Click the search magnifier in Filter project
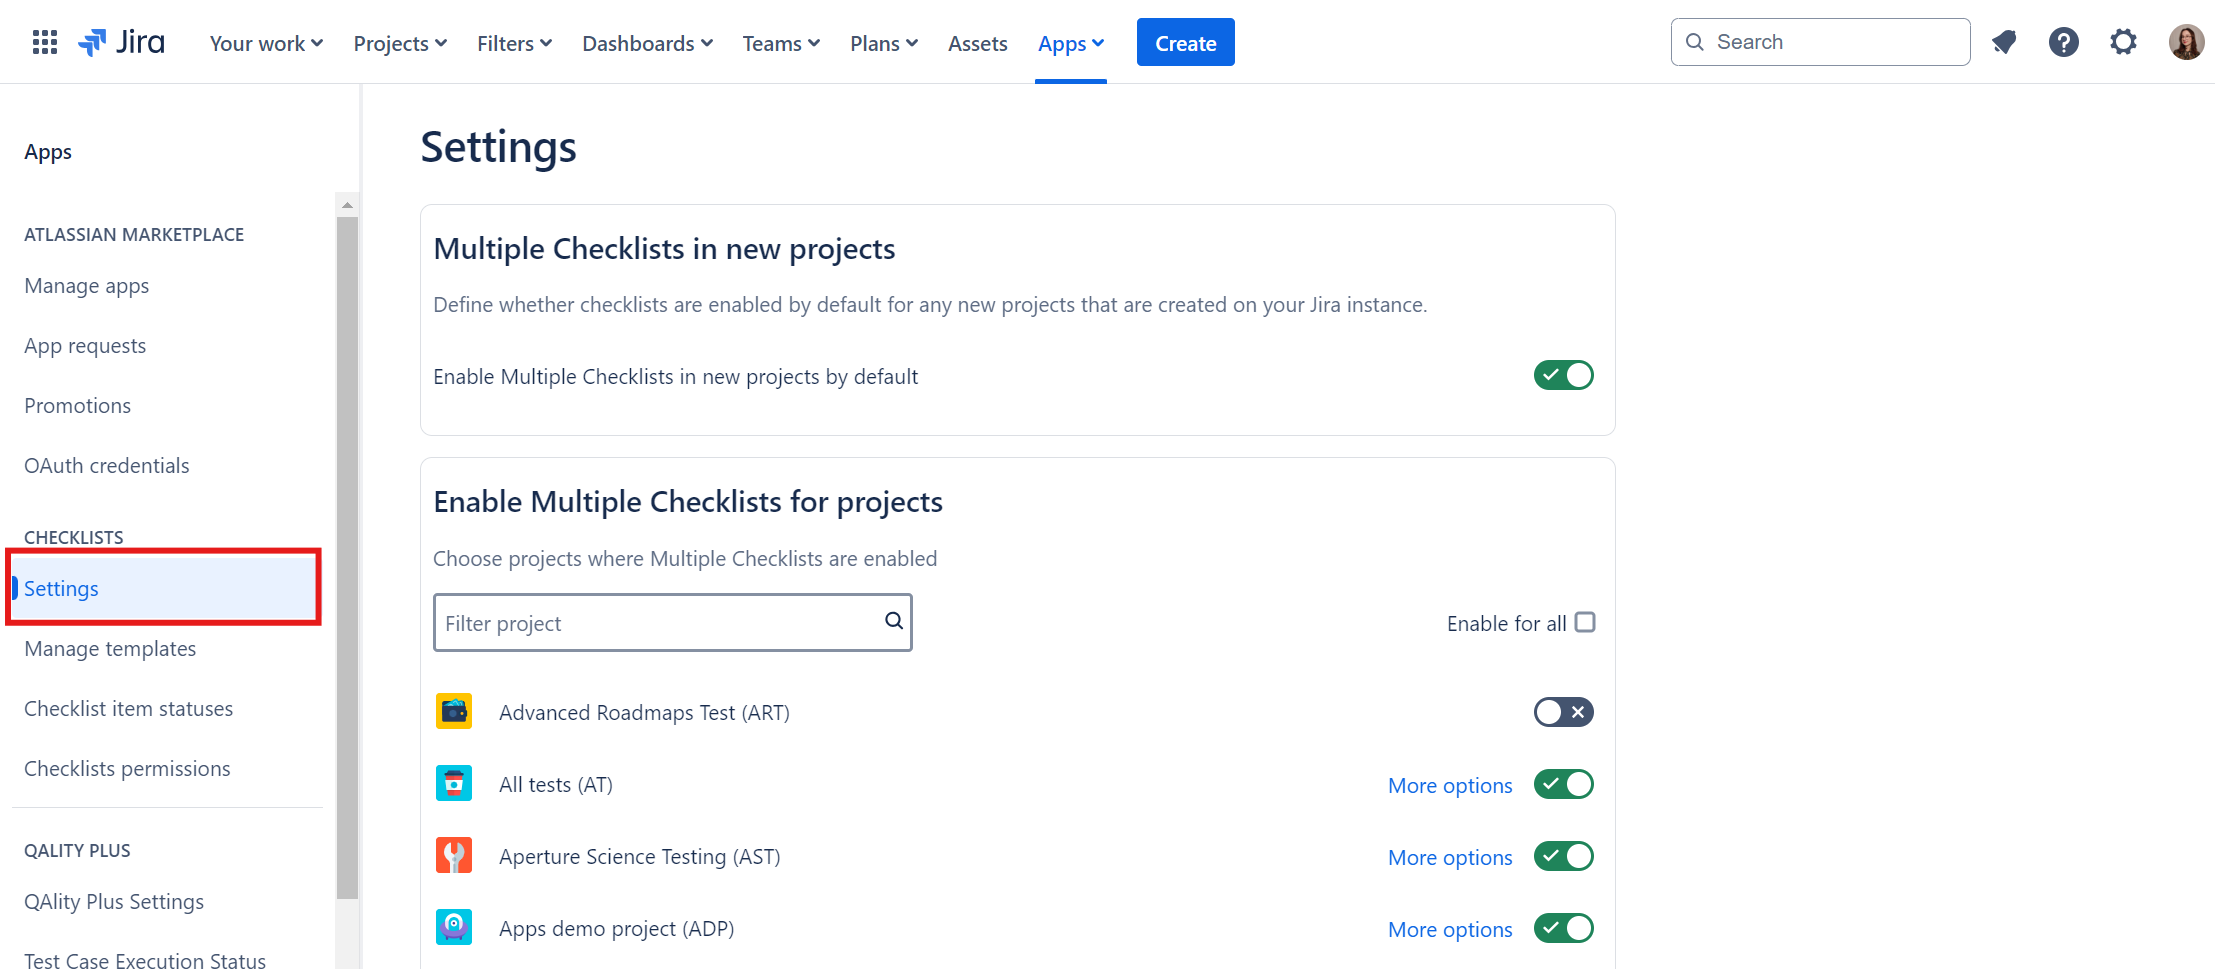The width and height of the screenshot is (2215, 969). point(894,621)
